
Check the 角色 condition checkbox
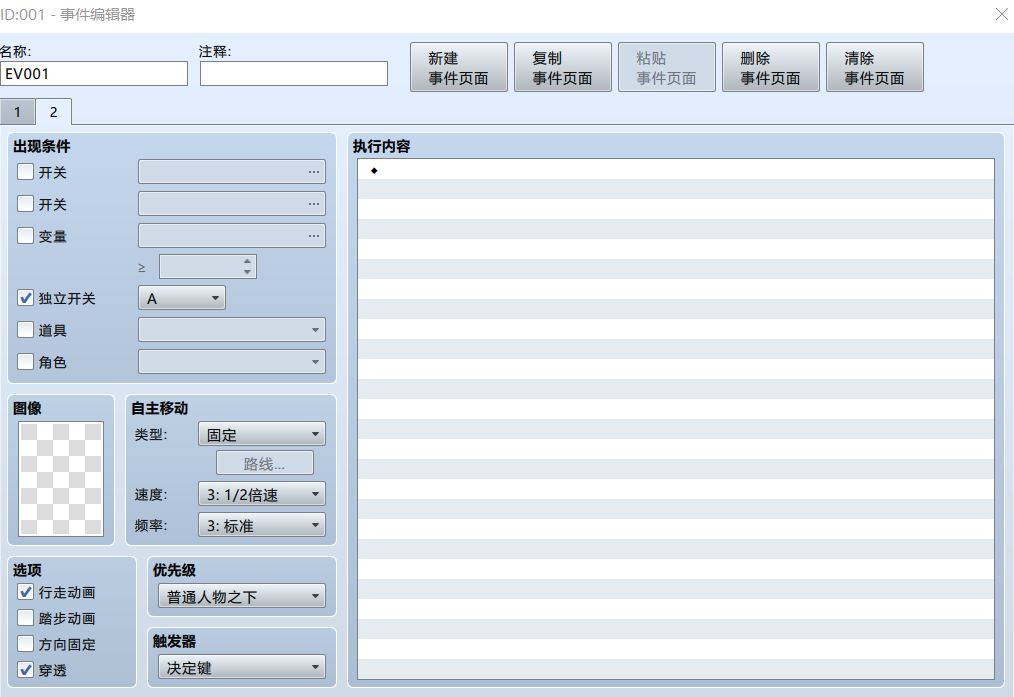point(25,361)
